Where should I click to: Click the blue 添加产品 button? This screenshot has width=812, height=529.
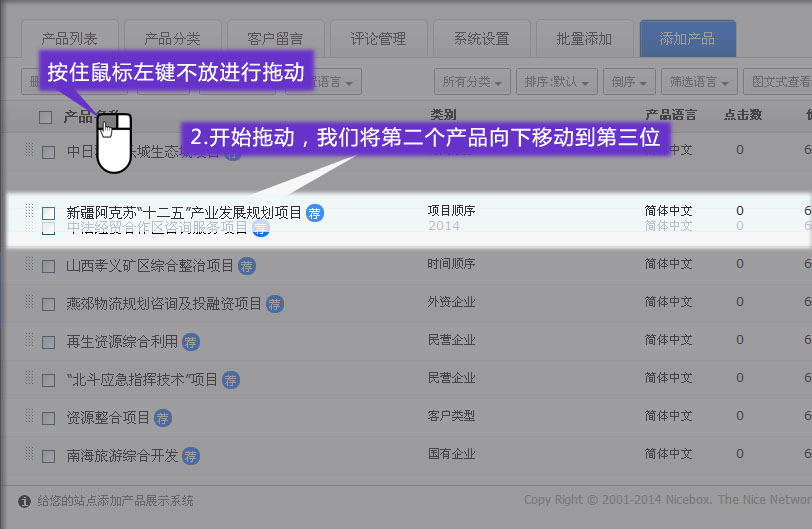687,39
